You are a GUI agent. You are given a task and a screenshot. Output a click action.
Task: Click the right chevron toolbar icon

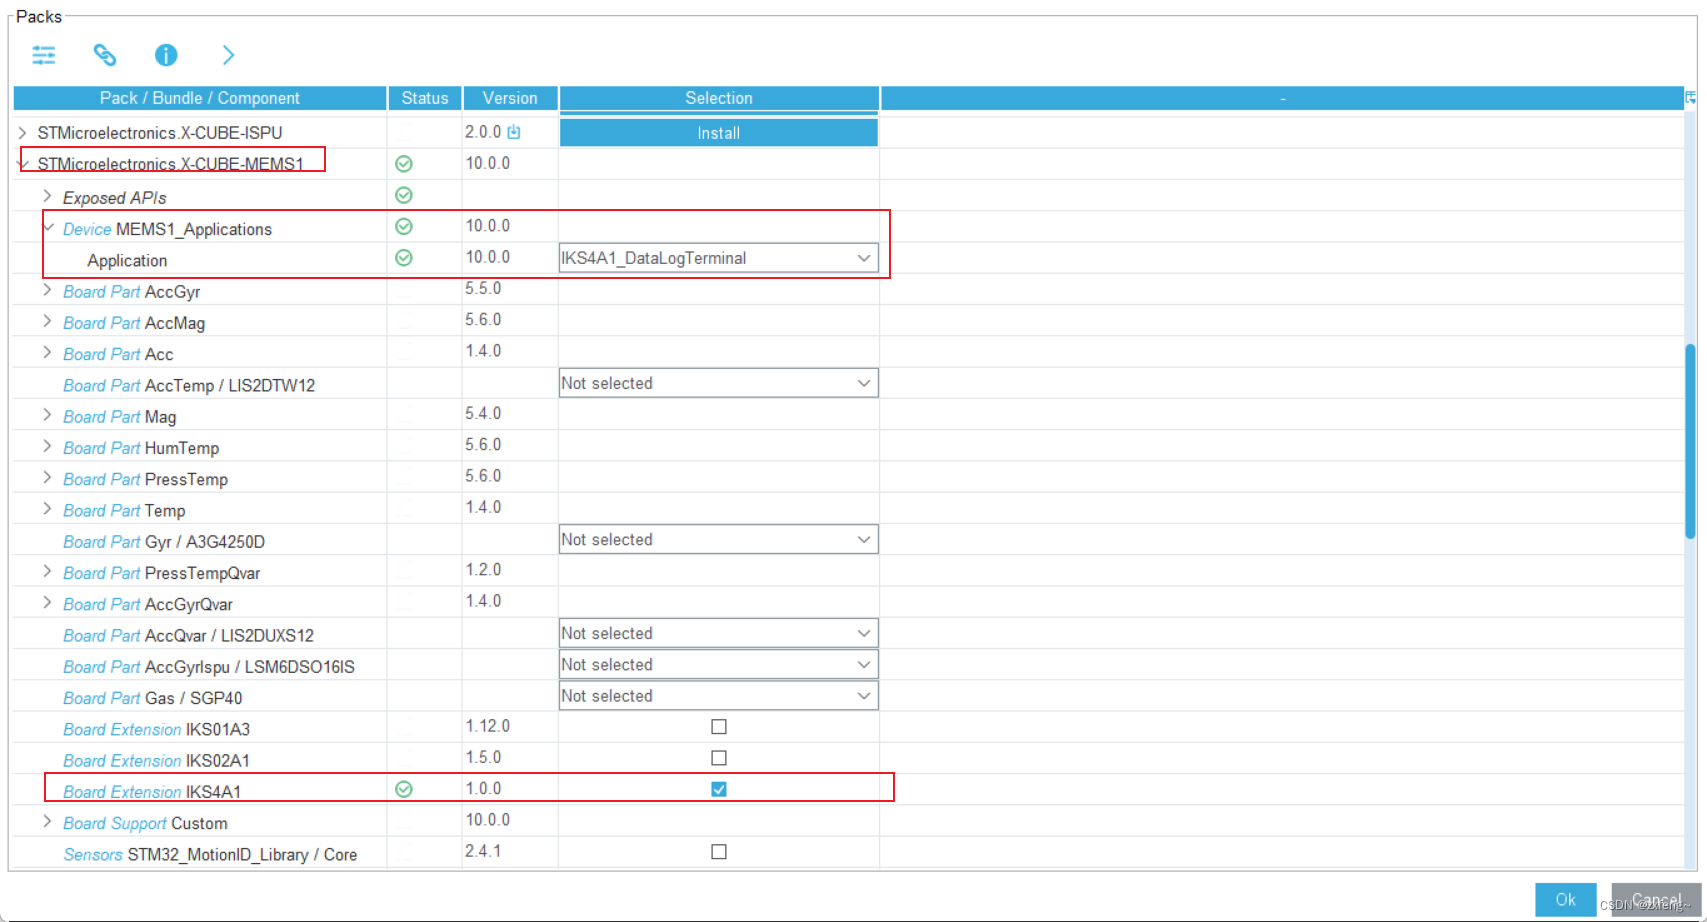(228, 55)
